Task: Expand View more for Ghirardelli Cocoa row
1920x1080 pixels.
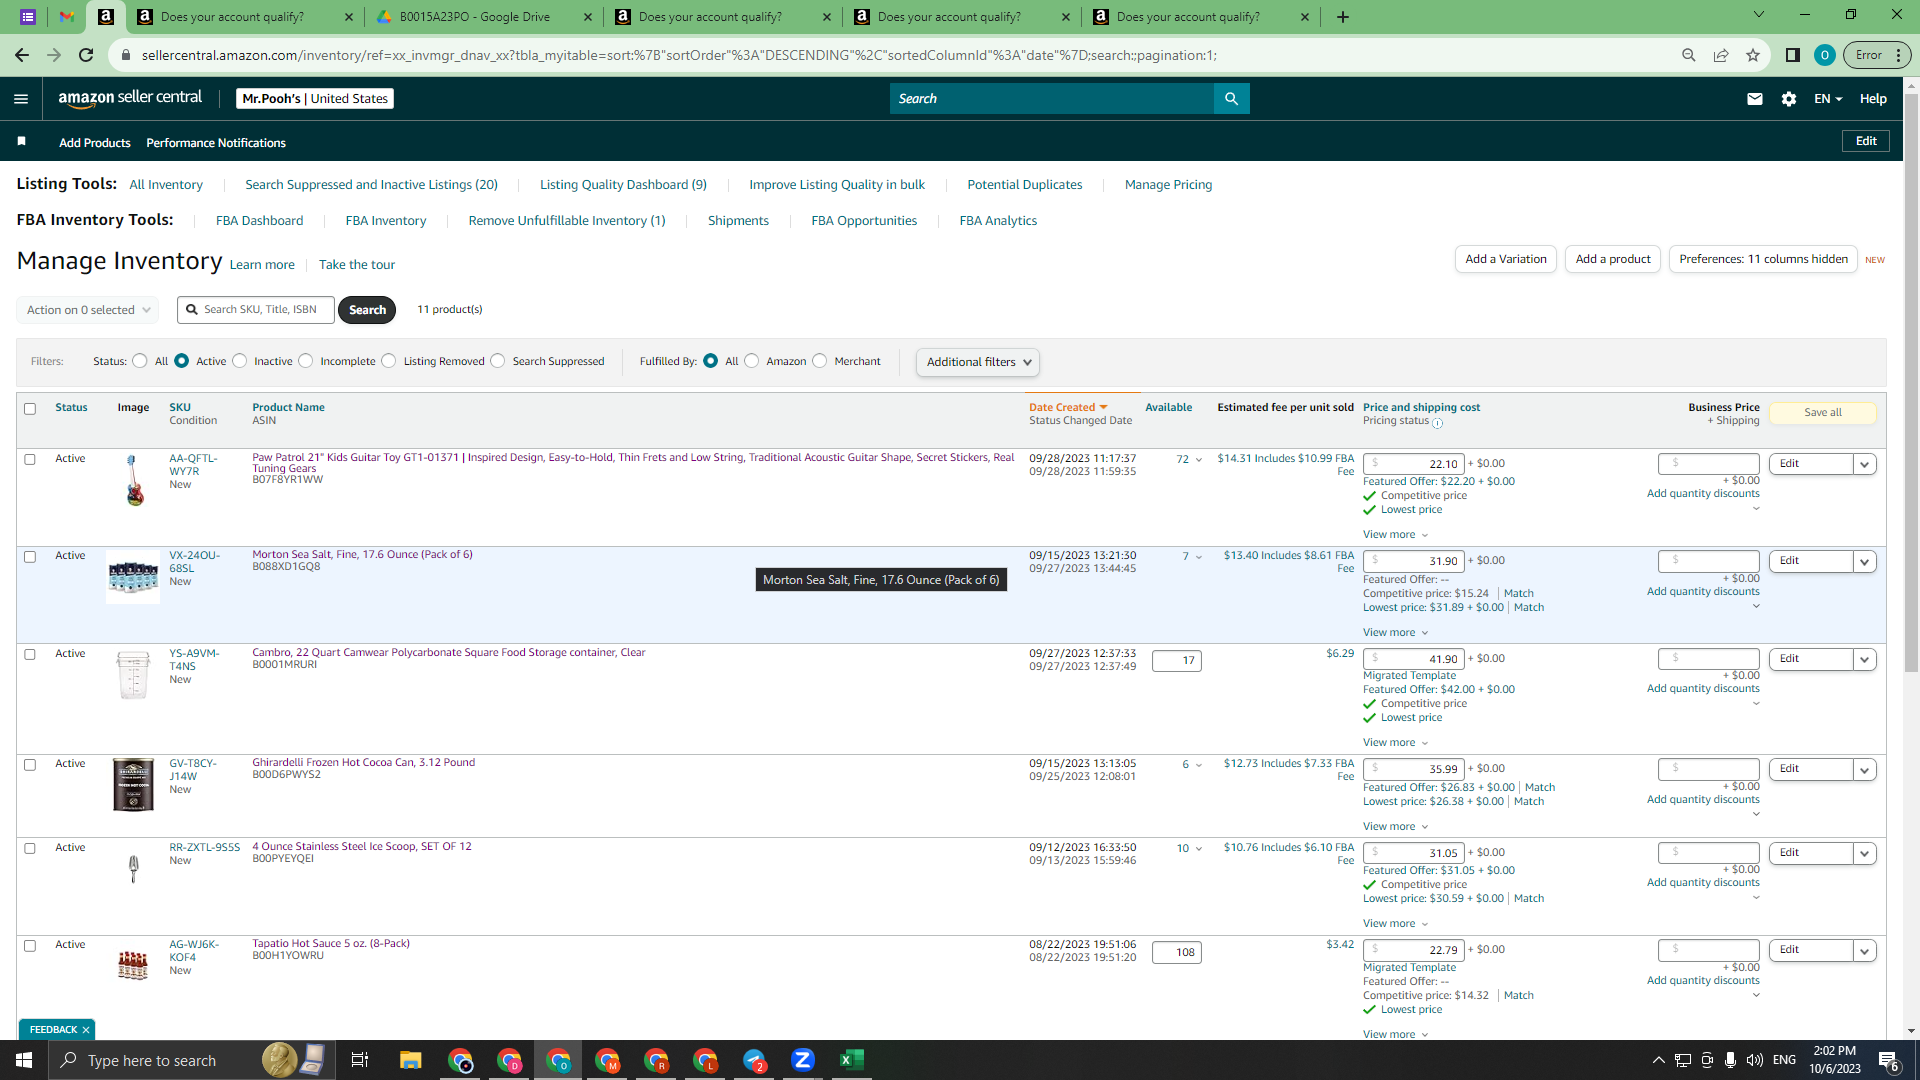Action: (x=1395, y=826)
